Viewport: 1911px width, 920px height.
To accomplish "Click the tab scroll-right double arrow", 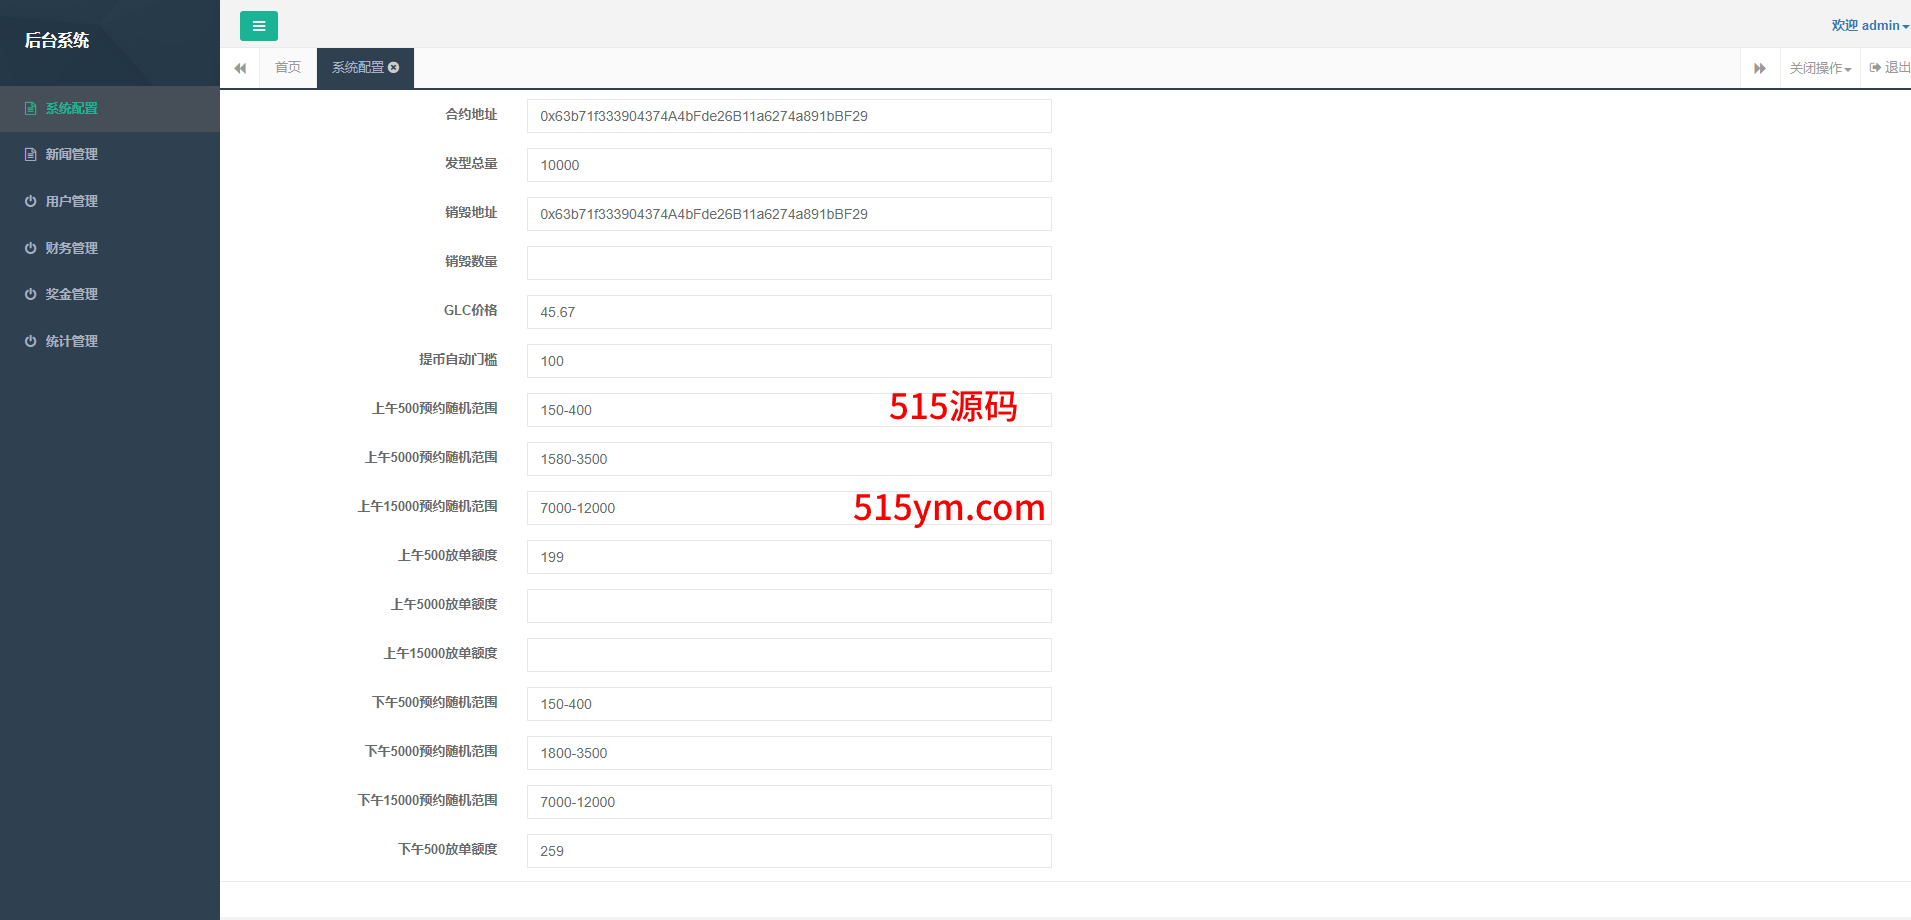I will (1759, 68).
